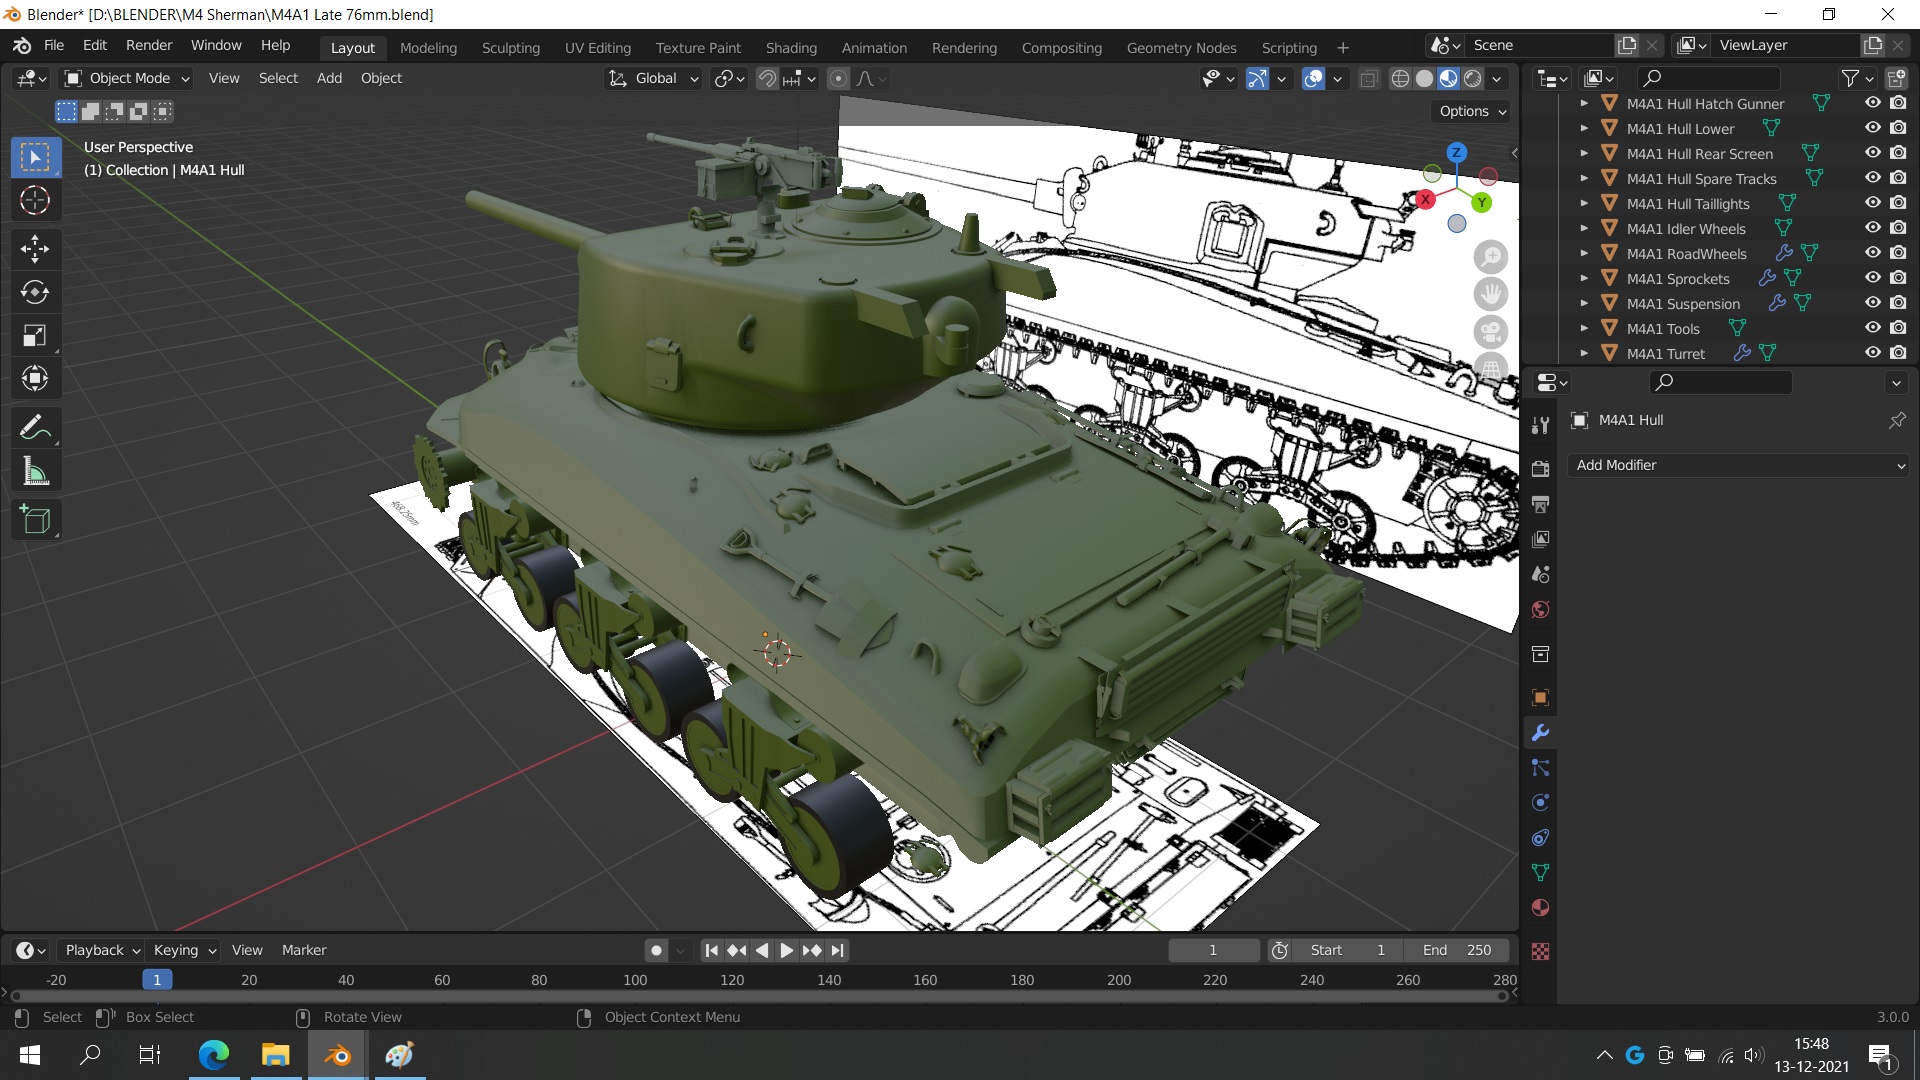Select the 3D Cursor tool

35,201
